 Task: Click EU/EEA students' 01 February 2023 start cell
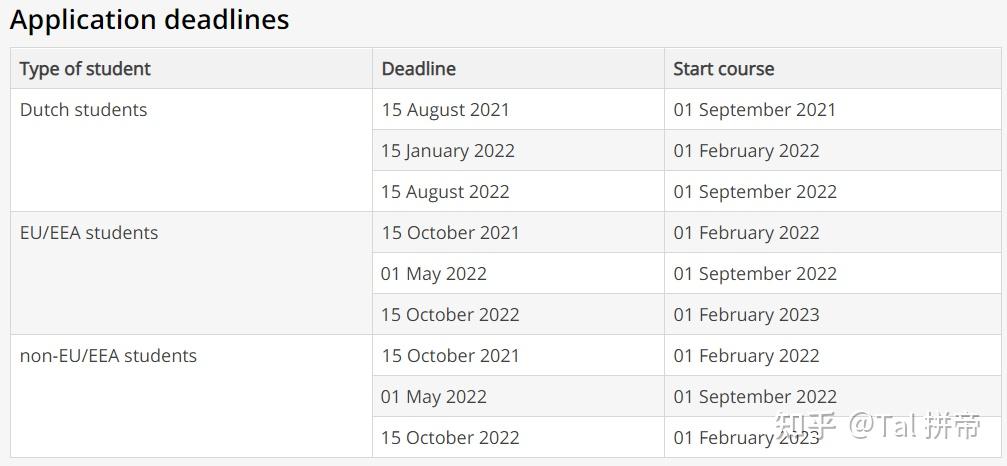click(x=746, y=315)
